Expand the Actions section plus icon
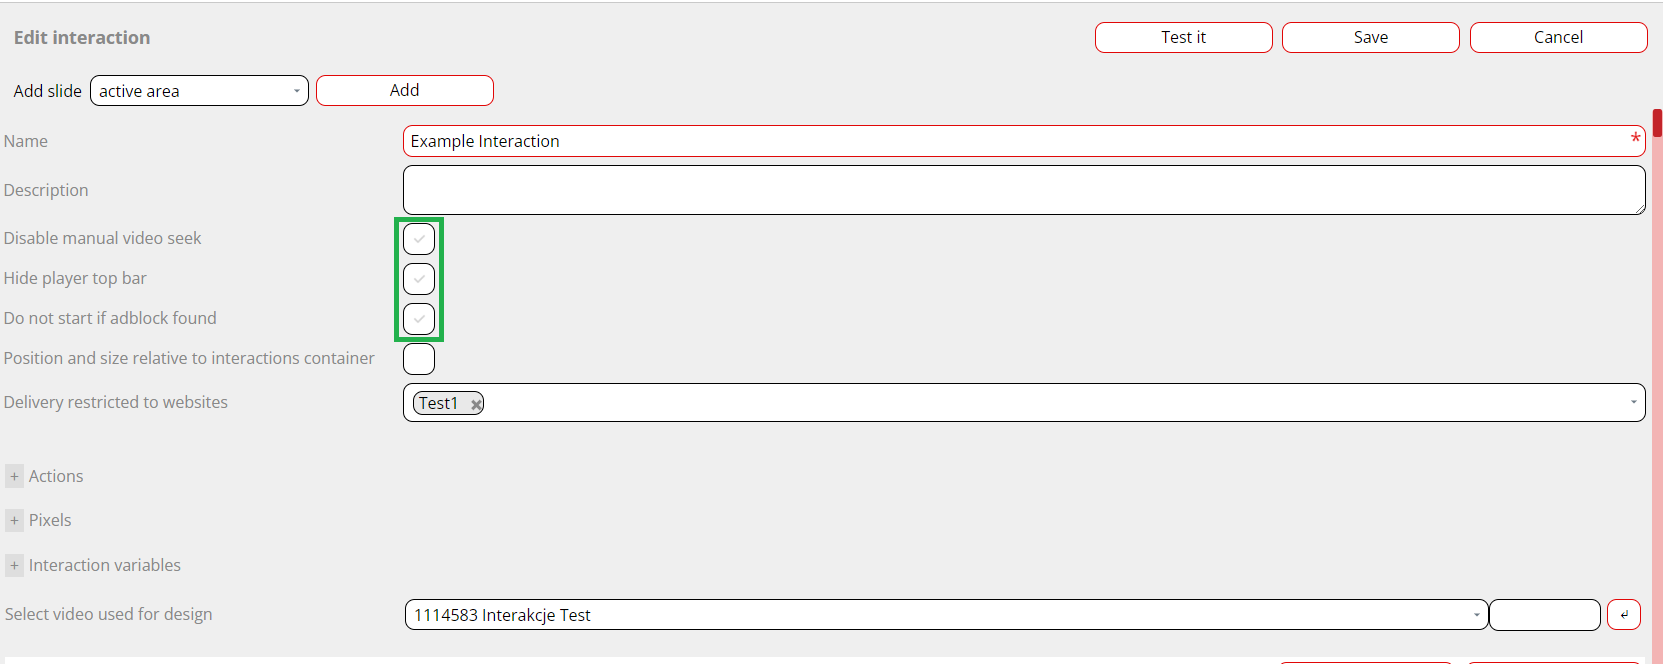 [14, 477]
